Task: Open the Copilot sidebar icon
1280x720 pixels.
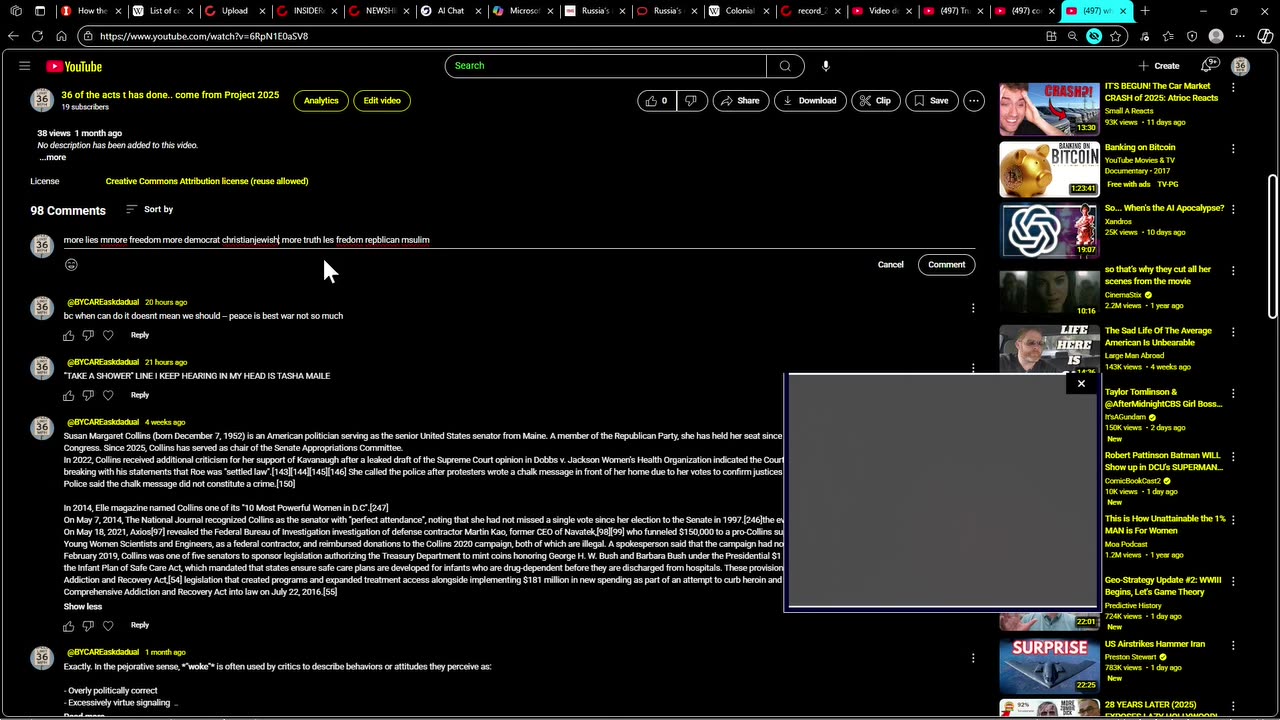Action: pyautogui.click(x=1265, y=36)
